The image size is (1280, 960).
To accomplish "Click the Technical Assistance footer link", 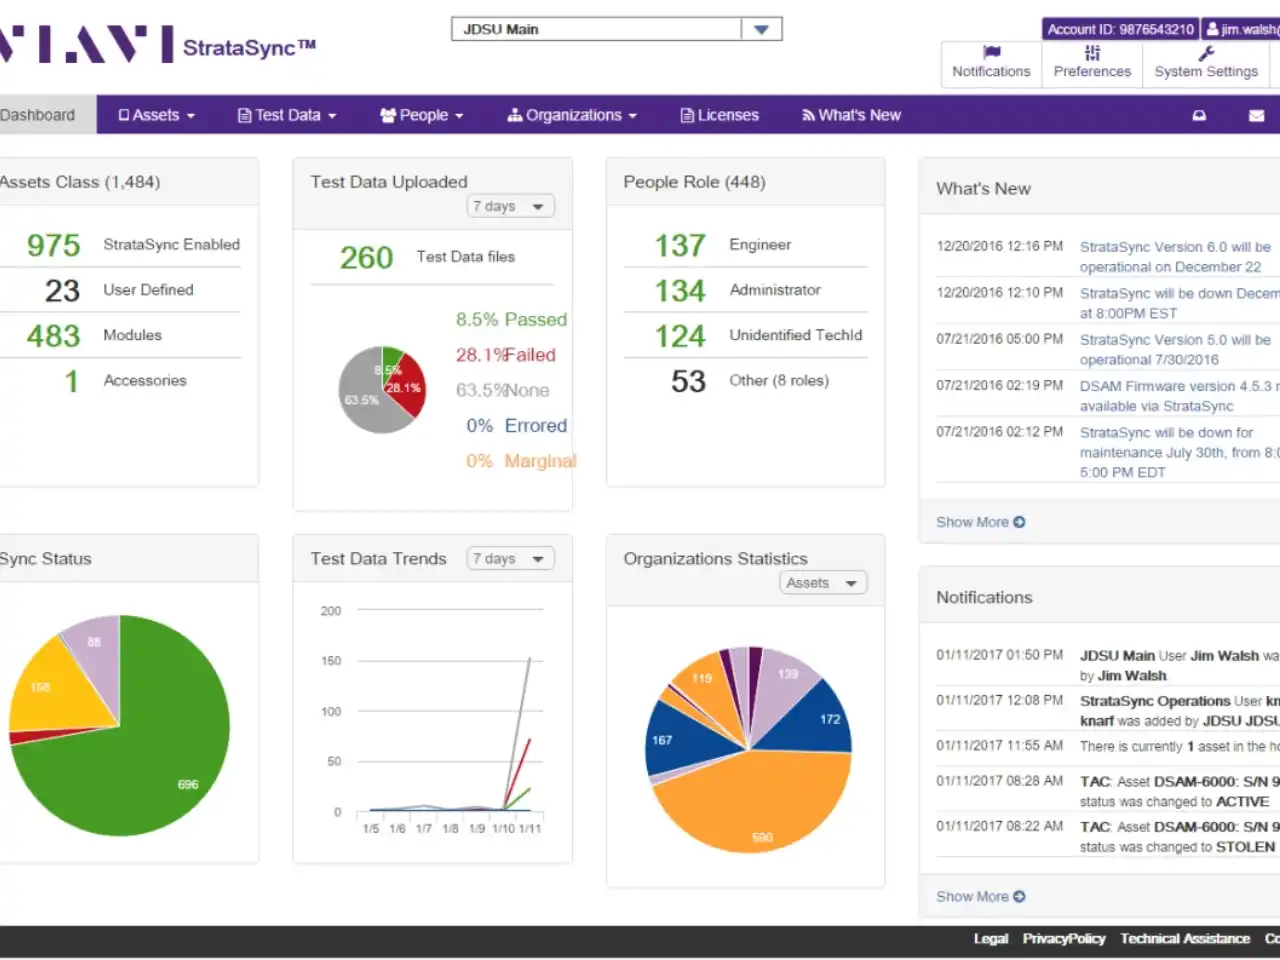I will coord(1185,939).
